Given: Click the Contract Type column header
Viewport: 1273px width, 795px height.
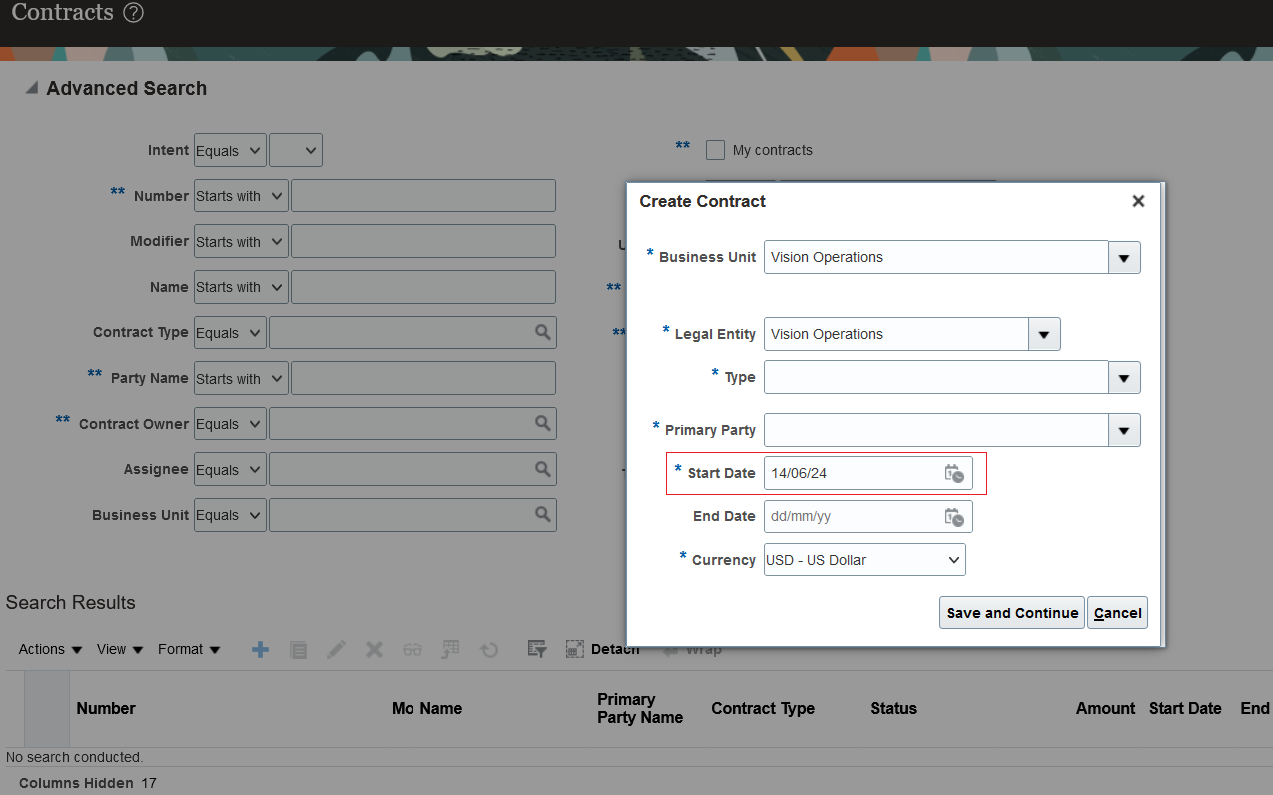Looking at the screenshot, I should coord(763,708).
